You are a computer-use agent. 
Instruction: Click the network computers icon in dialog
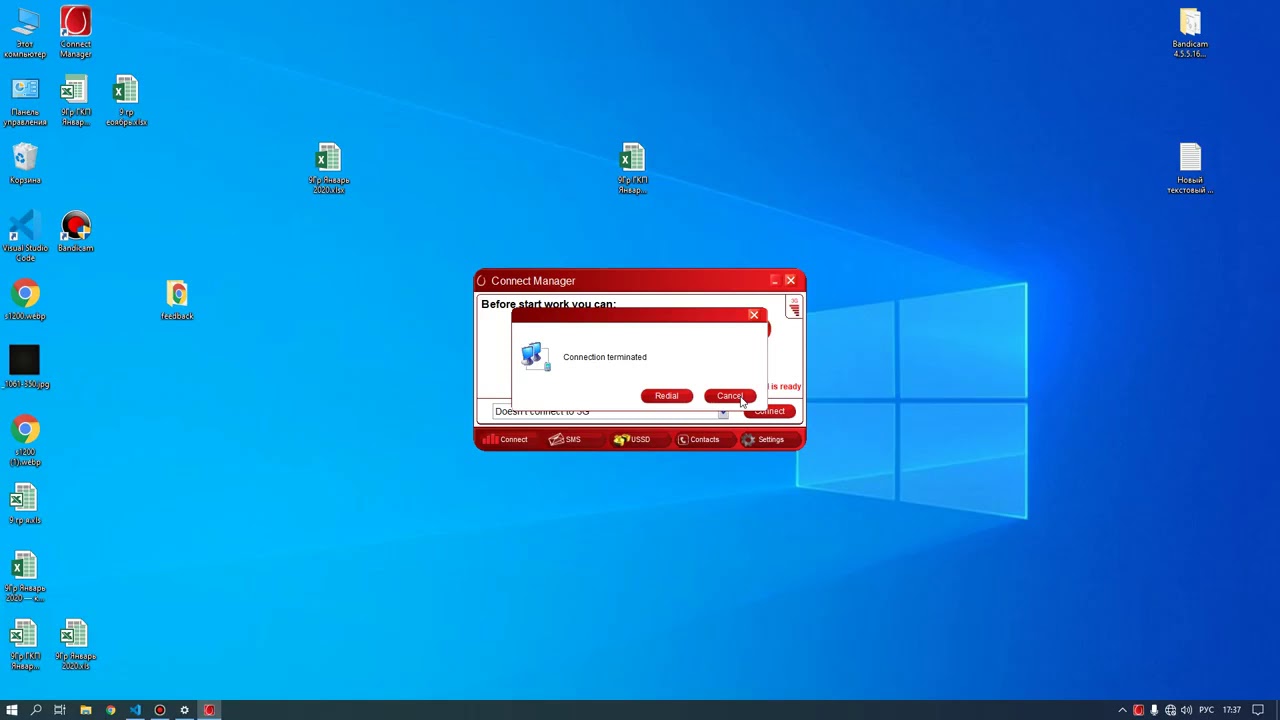[536, 356]
